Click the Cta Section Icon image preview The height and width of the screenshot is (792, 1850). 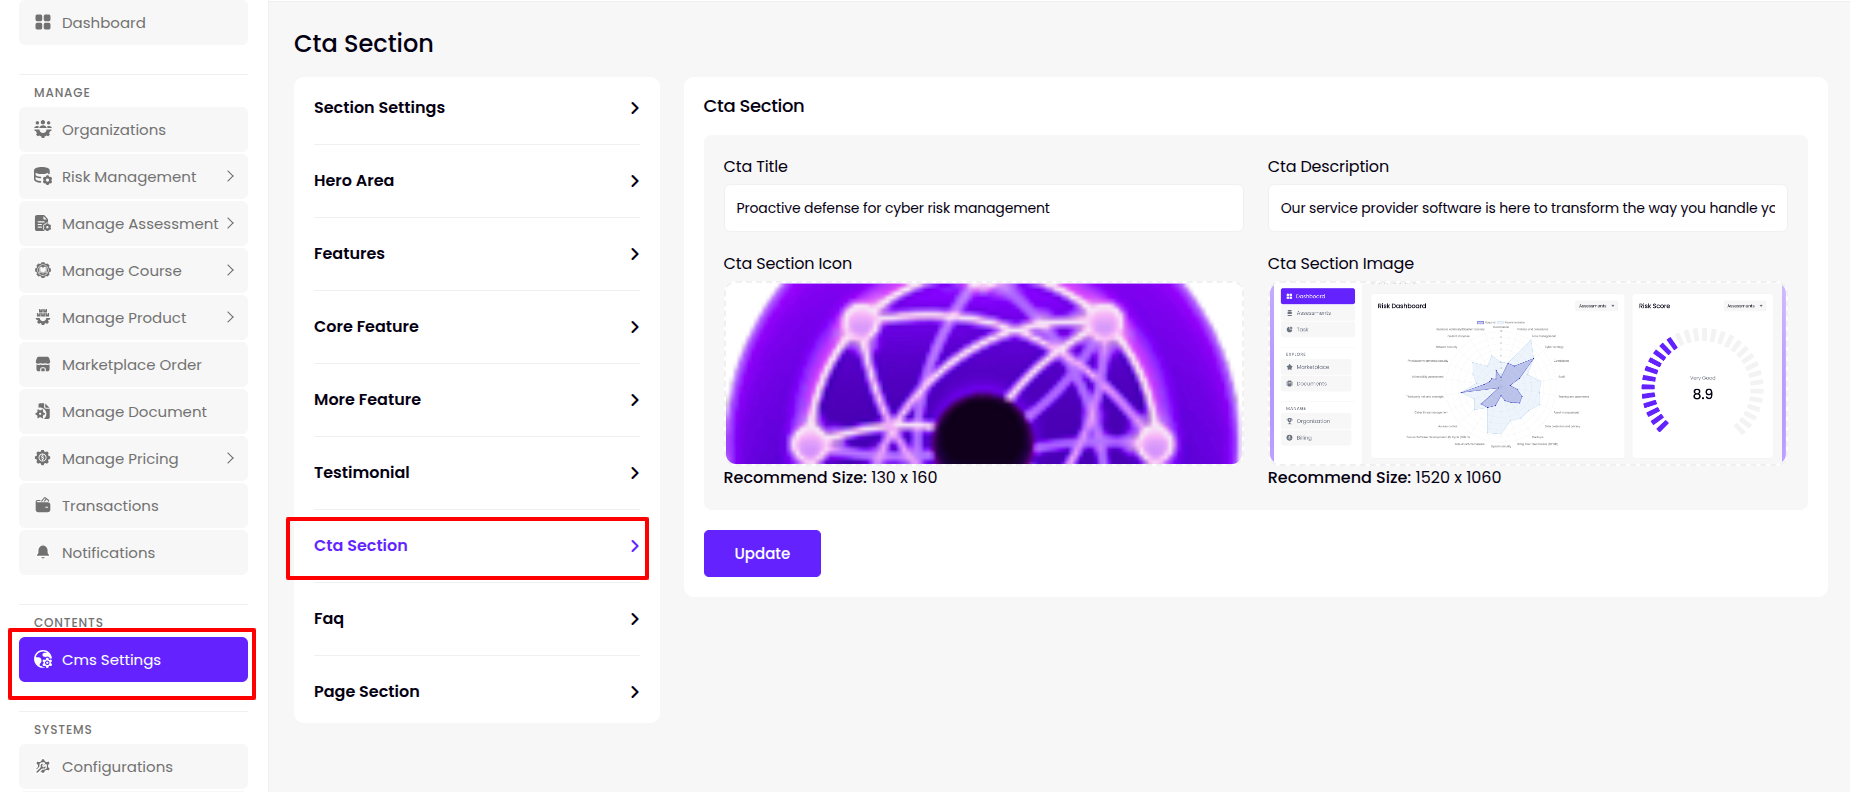coord(982,373)
